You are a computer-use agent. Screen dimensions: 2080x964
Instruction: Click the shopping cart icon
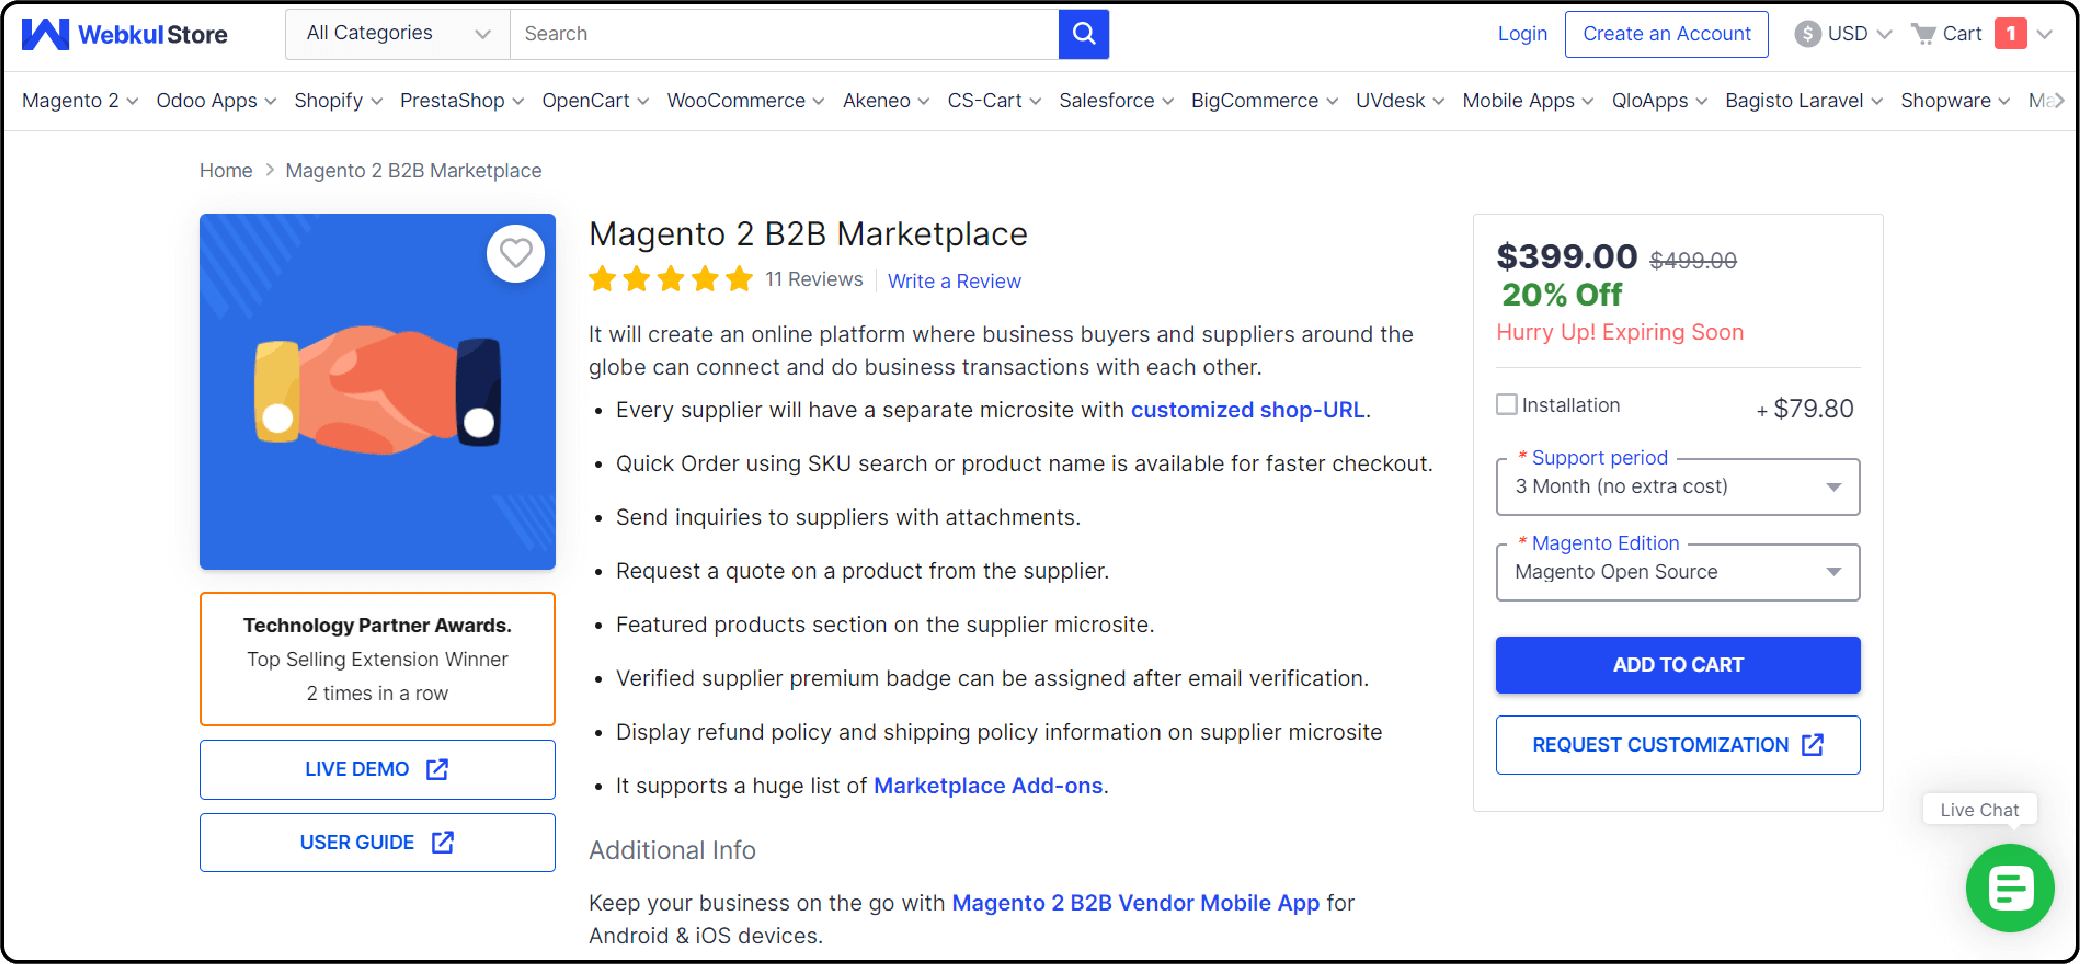click(x=1922, y=34)
